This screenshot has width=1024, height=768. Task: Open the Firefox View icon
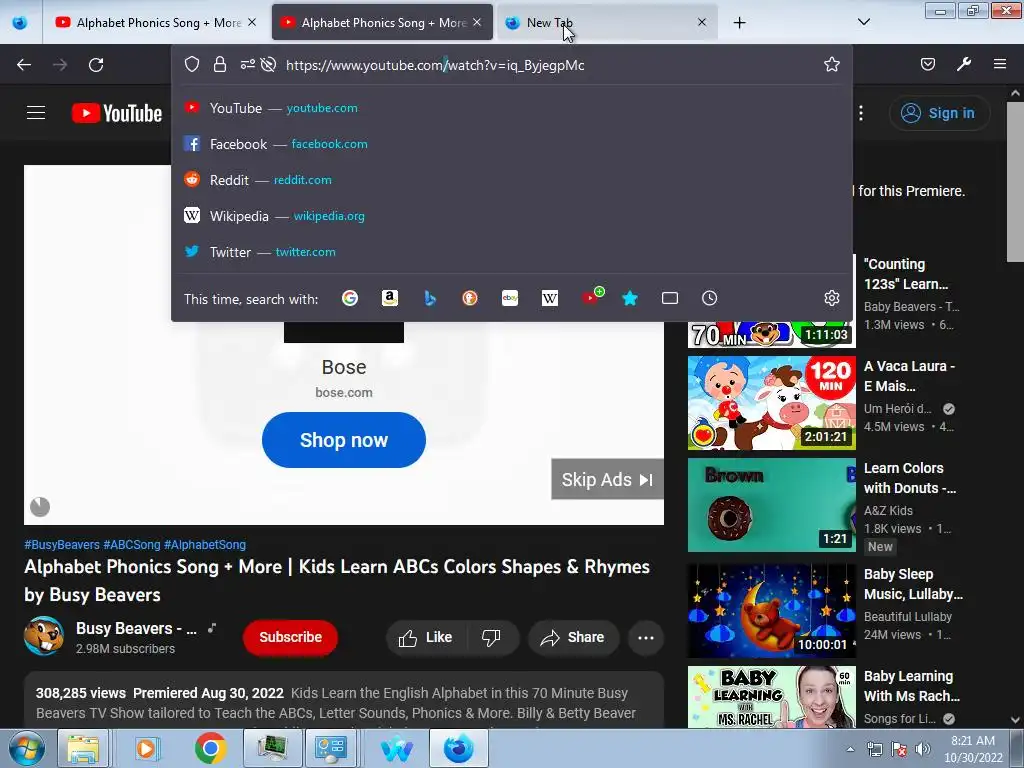20,23
